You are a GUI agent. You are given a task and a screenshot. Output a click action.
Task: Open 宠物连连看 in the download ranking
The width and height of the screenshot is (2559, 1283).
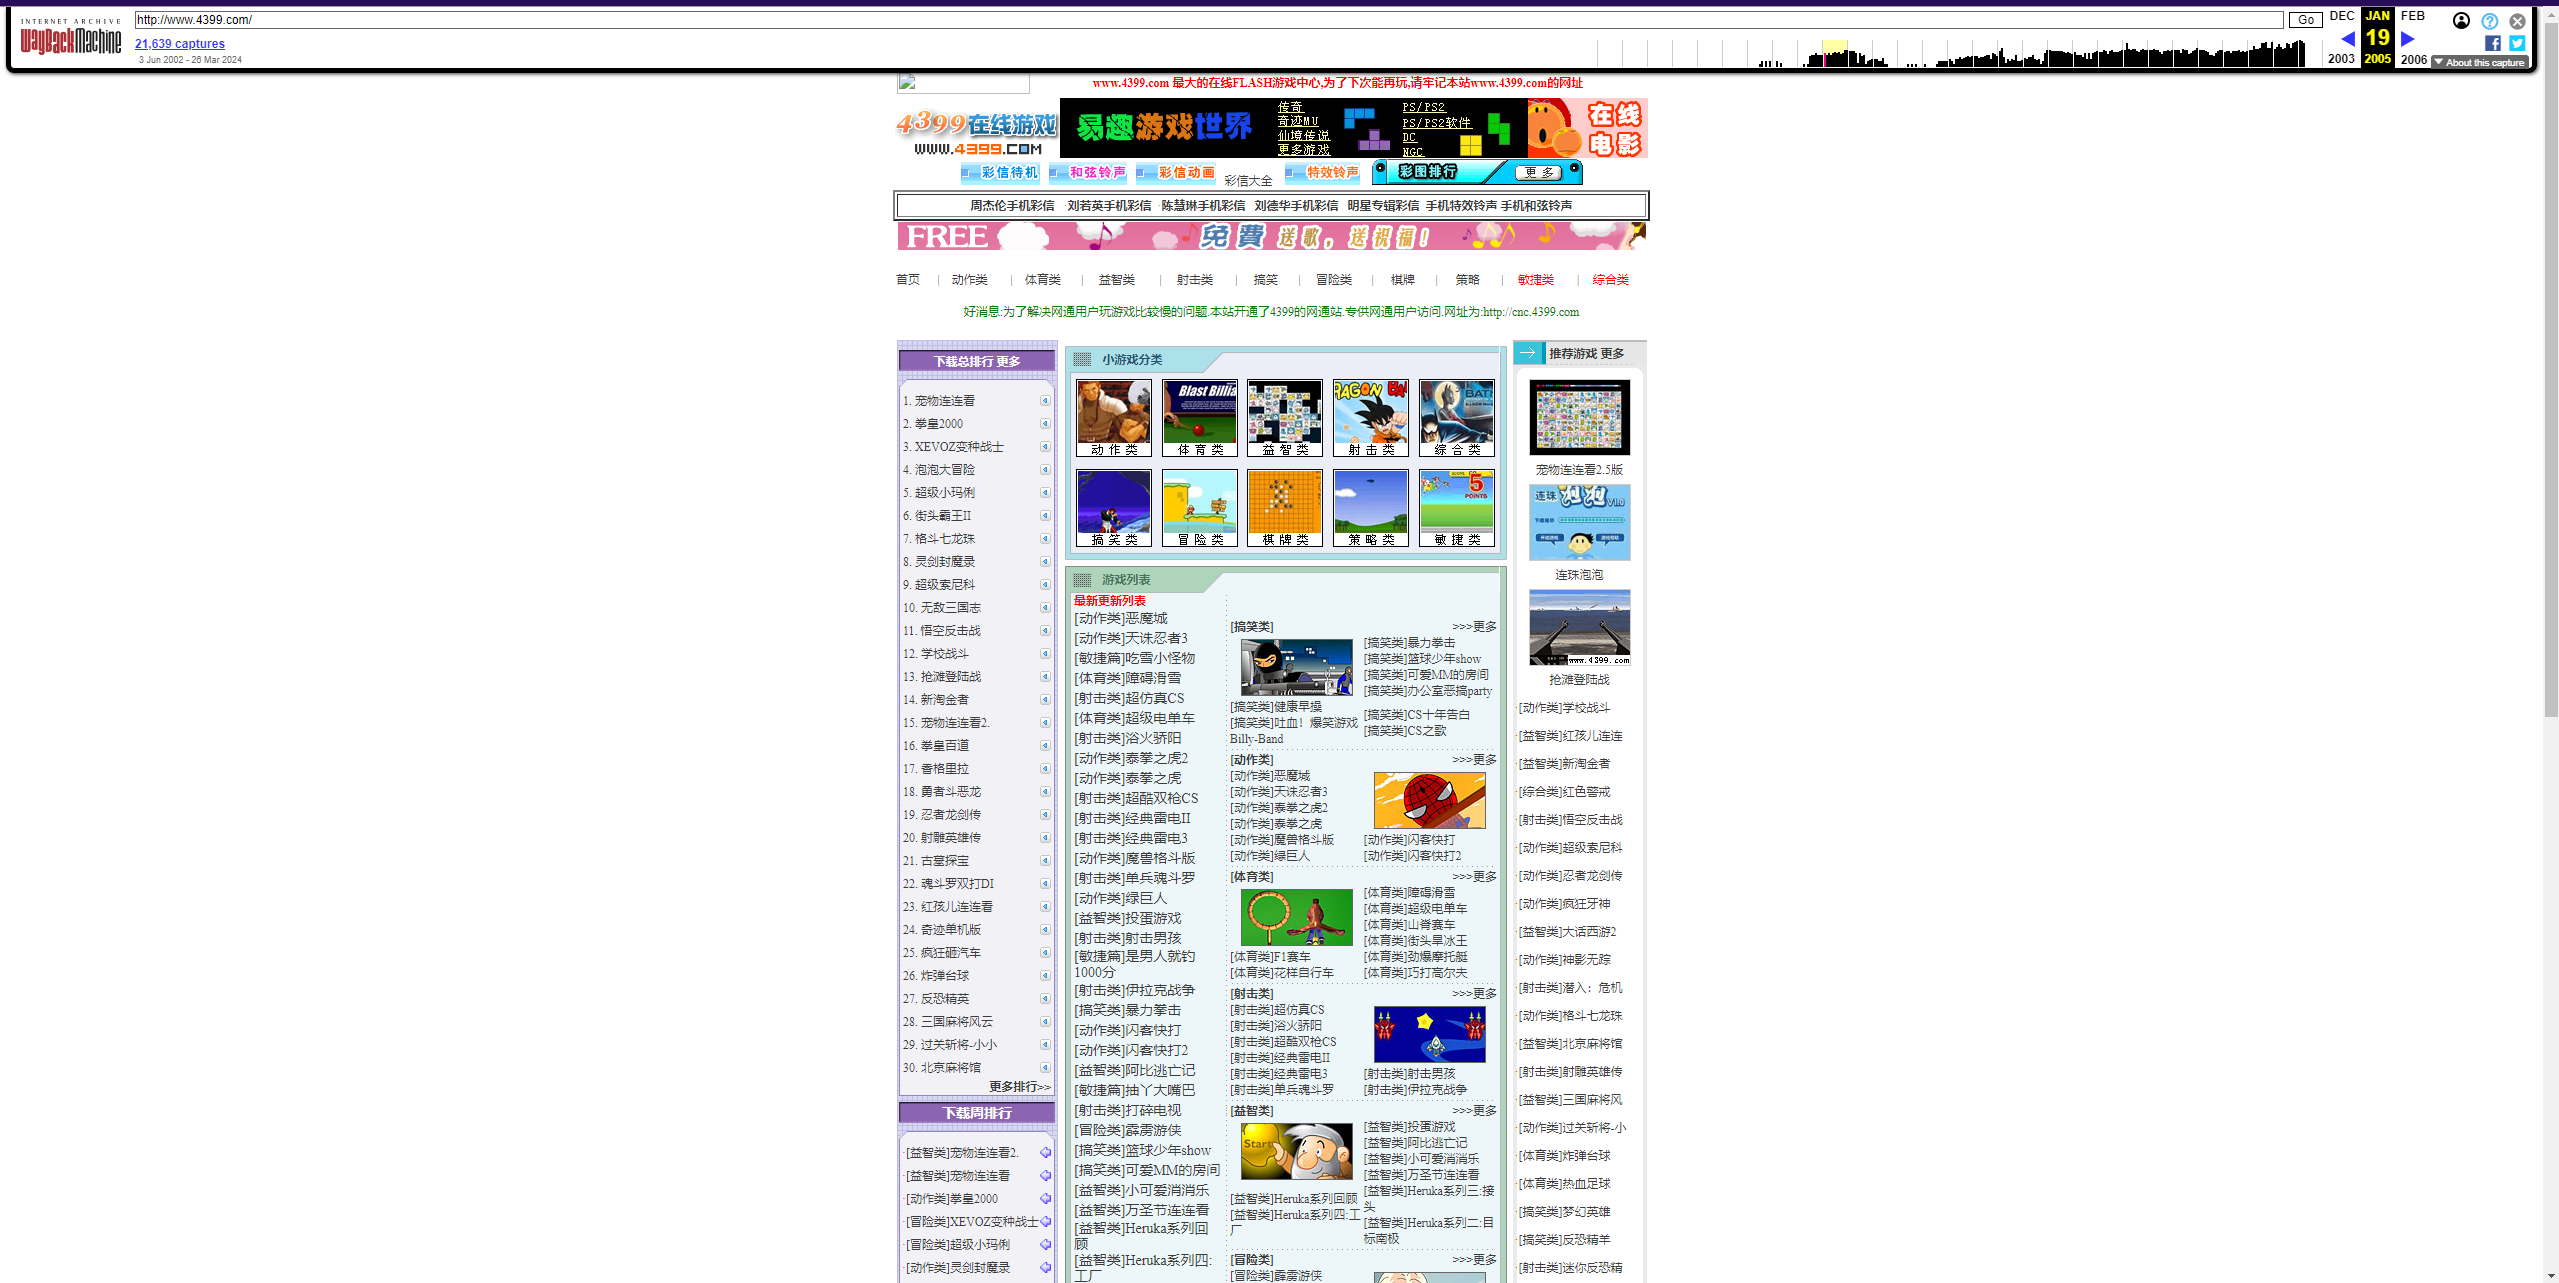pyautogui.click(x=945, y=401)
